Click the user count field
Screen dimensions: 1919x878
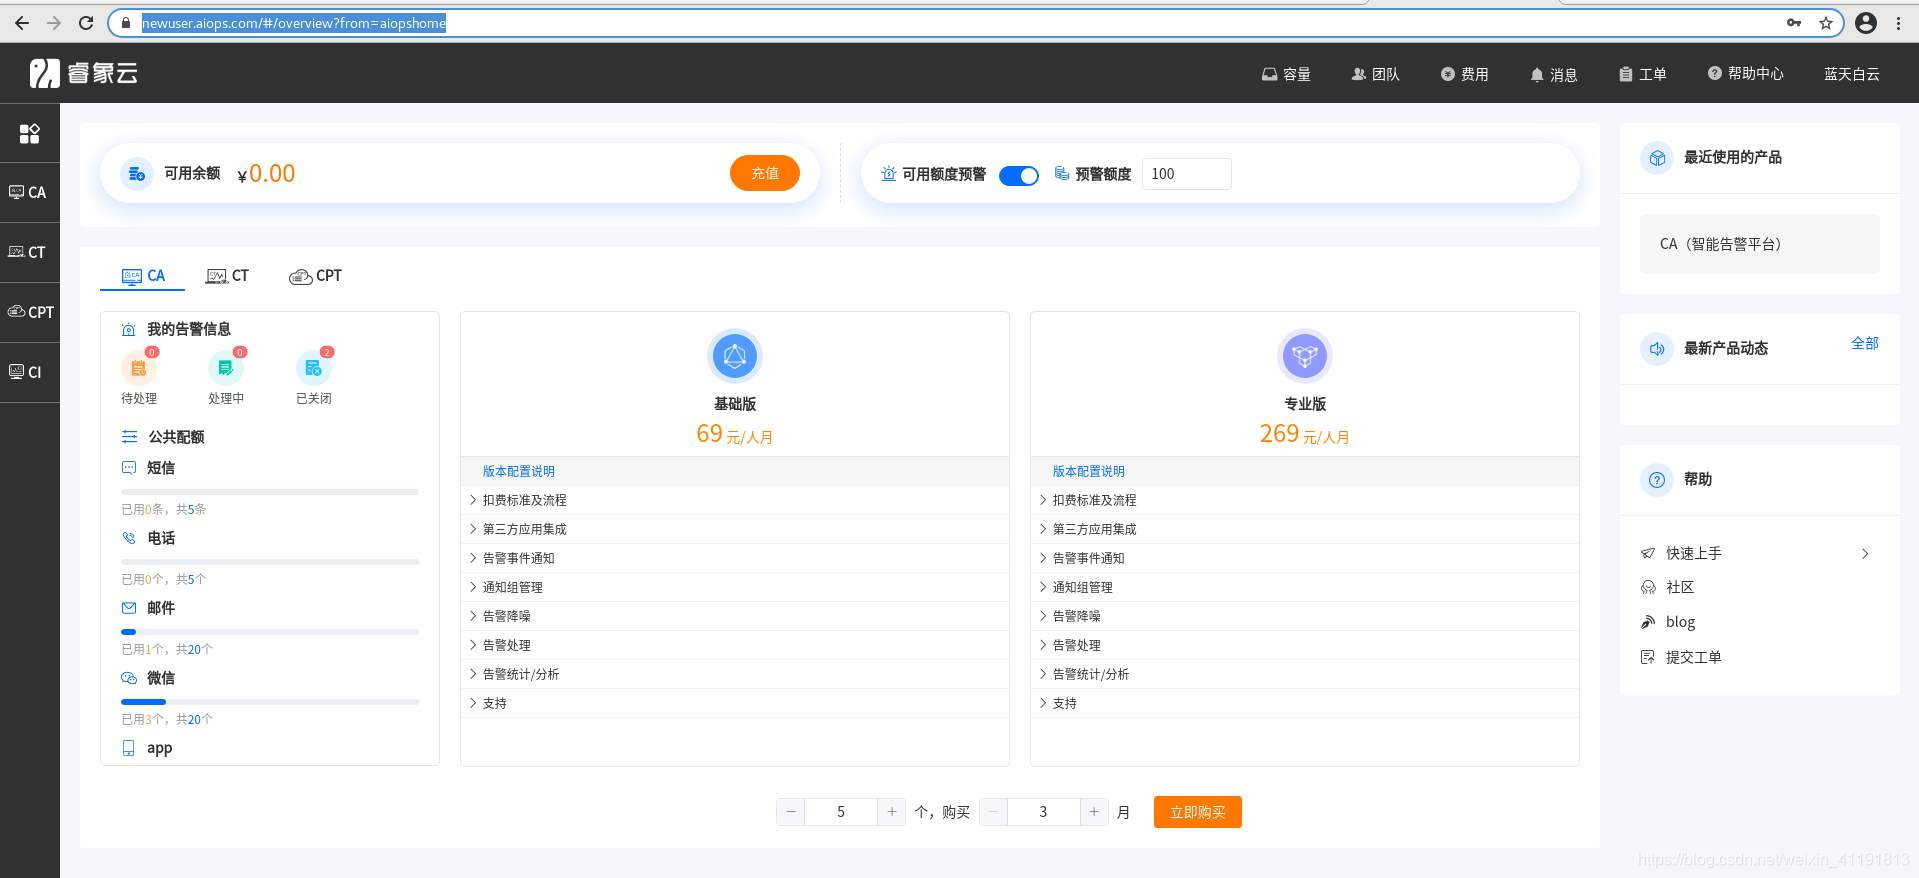[841, 812]
